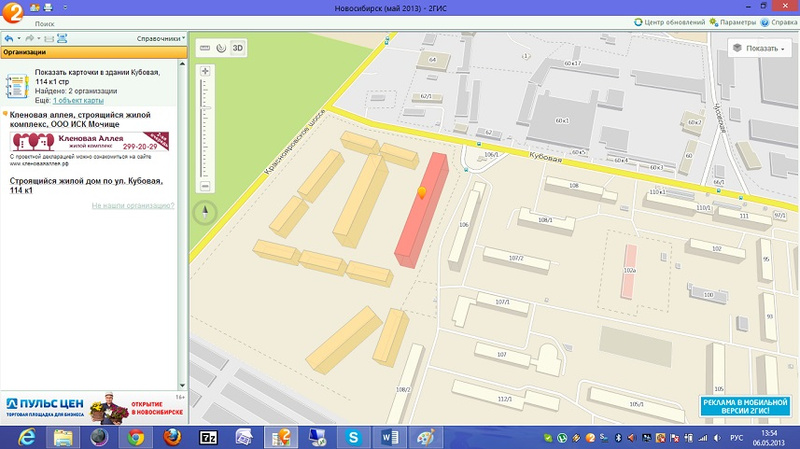Click the orange marker pin on map
This screenshot has width=800, height=449.
click(421, 192)
